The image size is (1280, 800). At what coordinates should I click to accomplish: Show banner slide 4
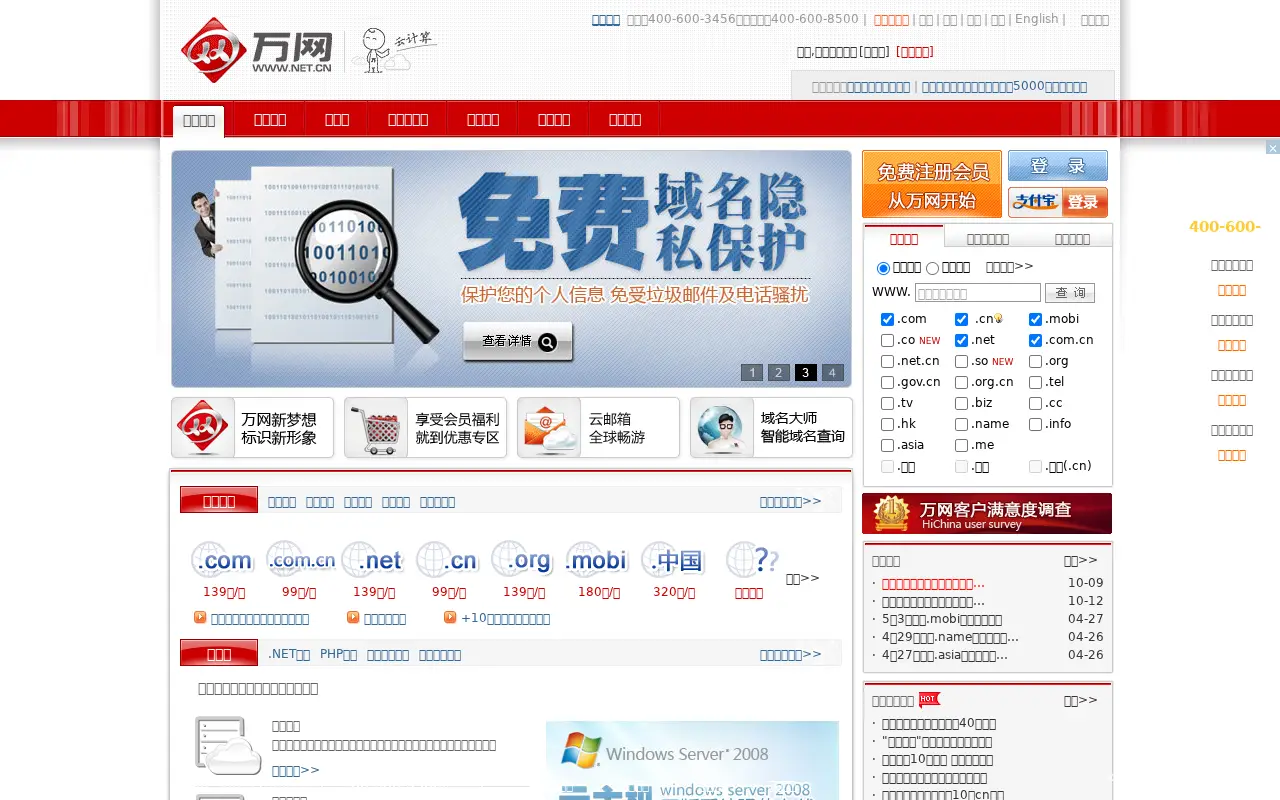coord(832,373)
